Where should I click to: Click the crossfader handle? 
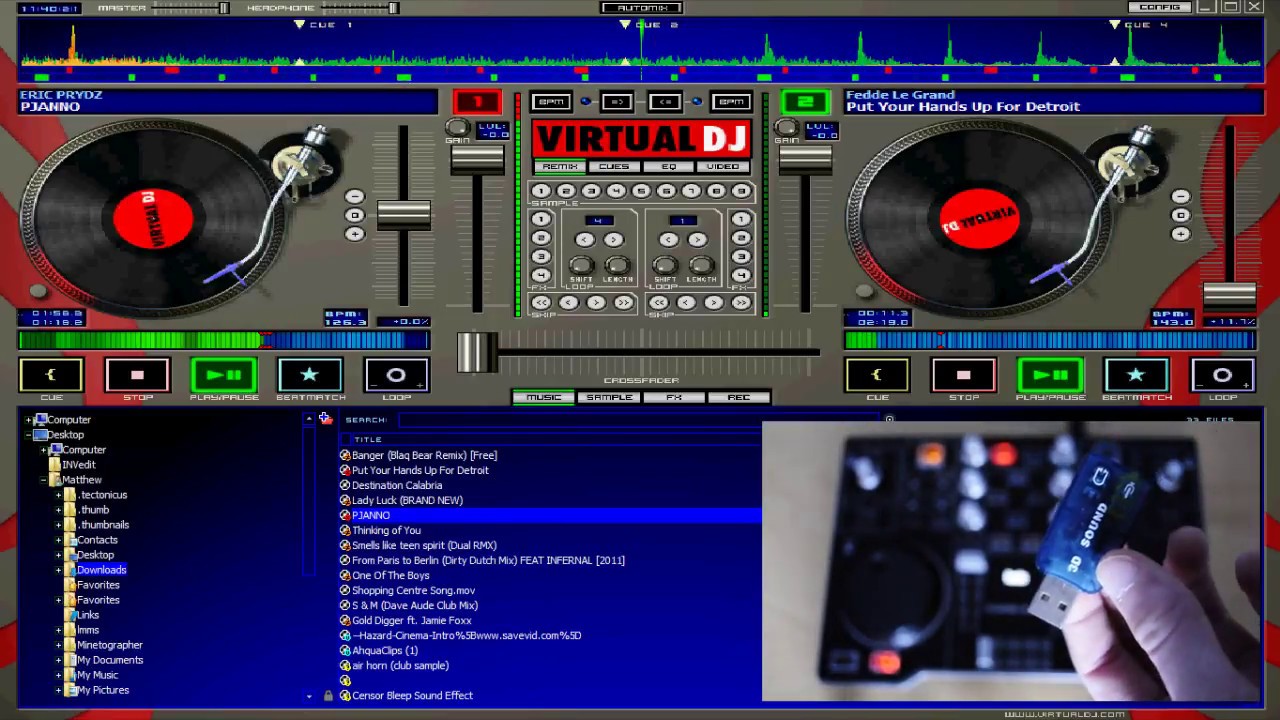point(476,352)
